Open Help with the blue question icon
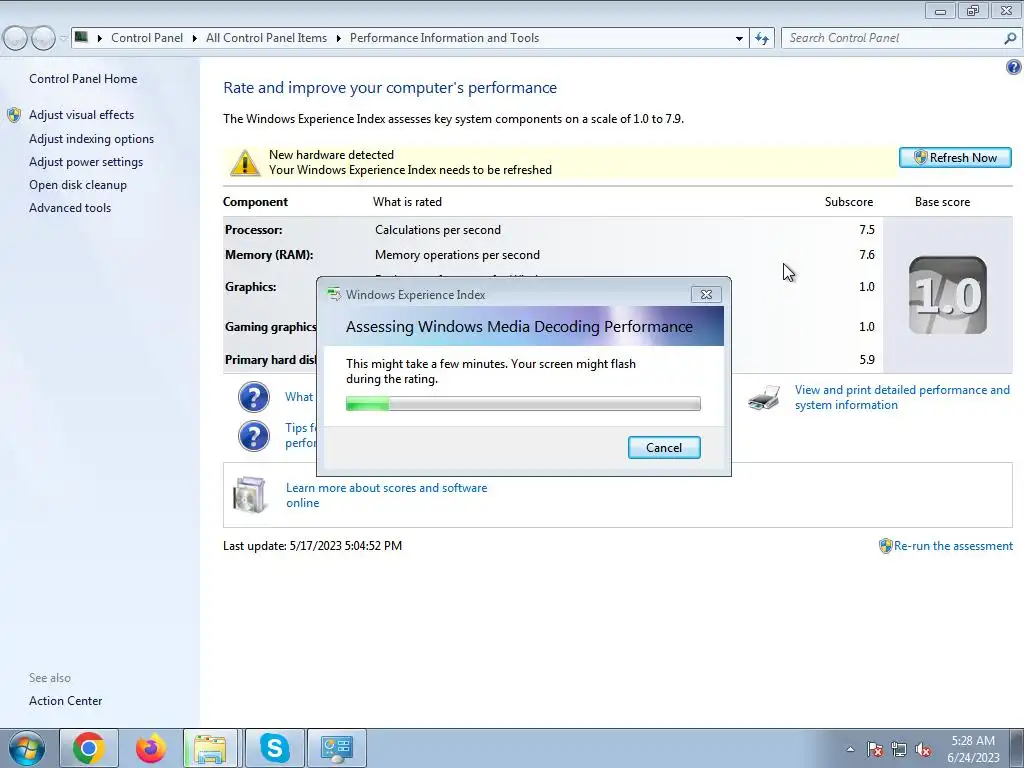The image size is (1024, 768). [1014, 67]
